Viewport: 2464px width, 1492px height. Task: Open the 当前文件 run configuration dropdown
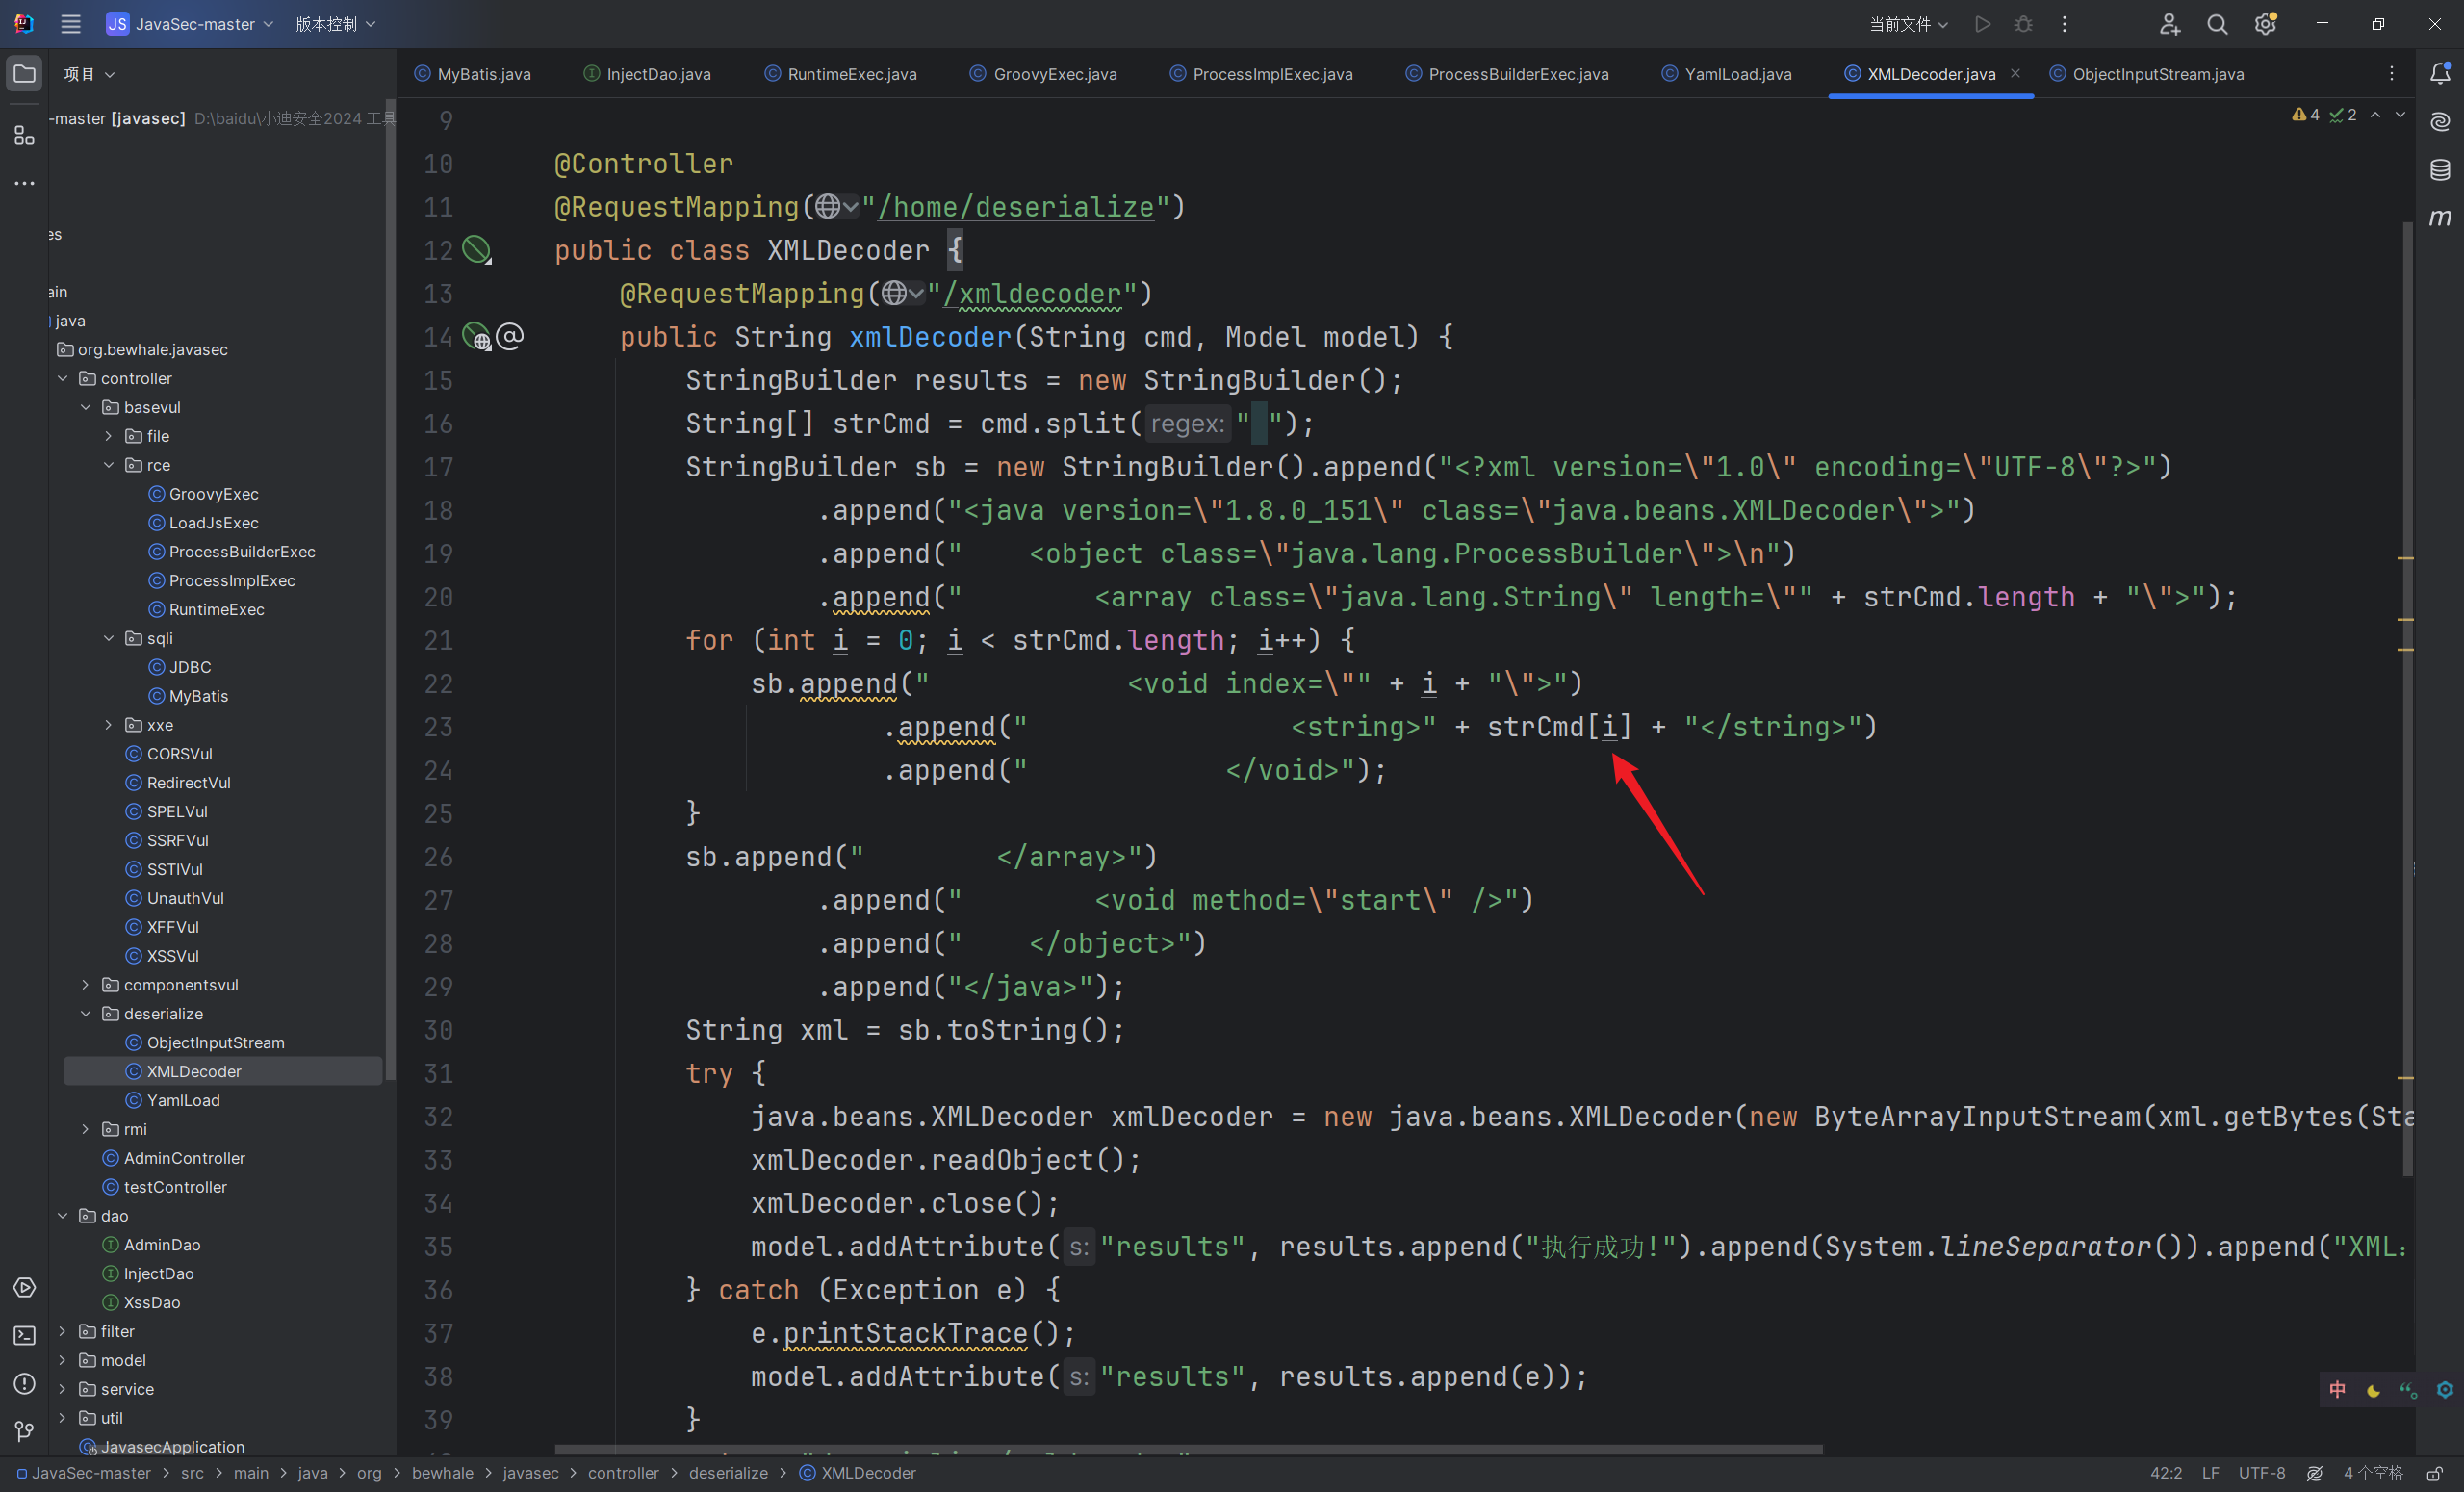[x=1908, y=24]
